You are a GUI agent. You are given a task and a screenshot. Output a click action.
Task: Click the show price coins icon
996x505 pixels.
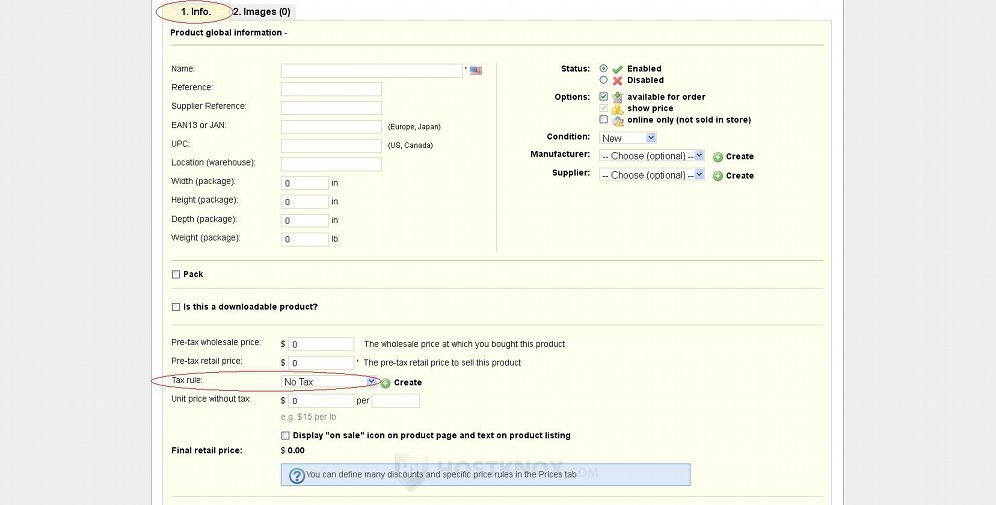click(617, 109)
